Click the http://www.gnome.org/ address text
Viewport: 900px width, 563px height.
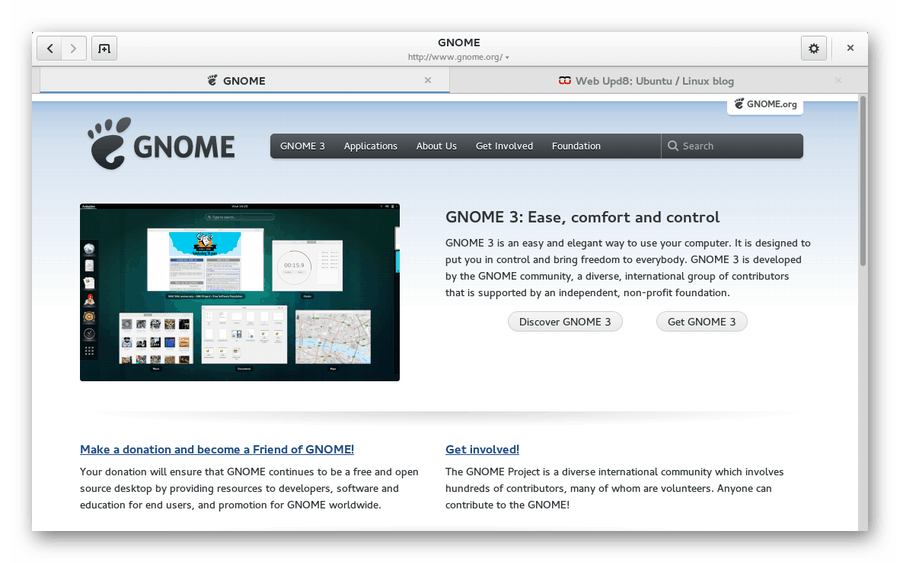pos(455,57)
